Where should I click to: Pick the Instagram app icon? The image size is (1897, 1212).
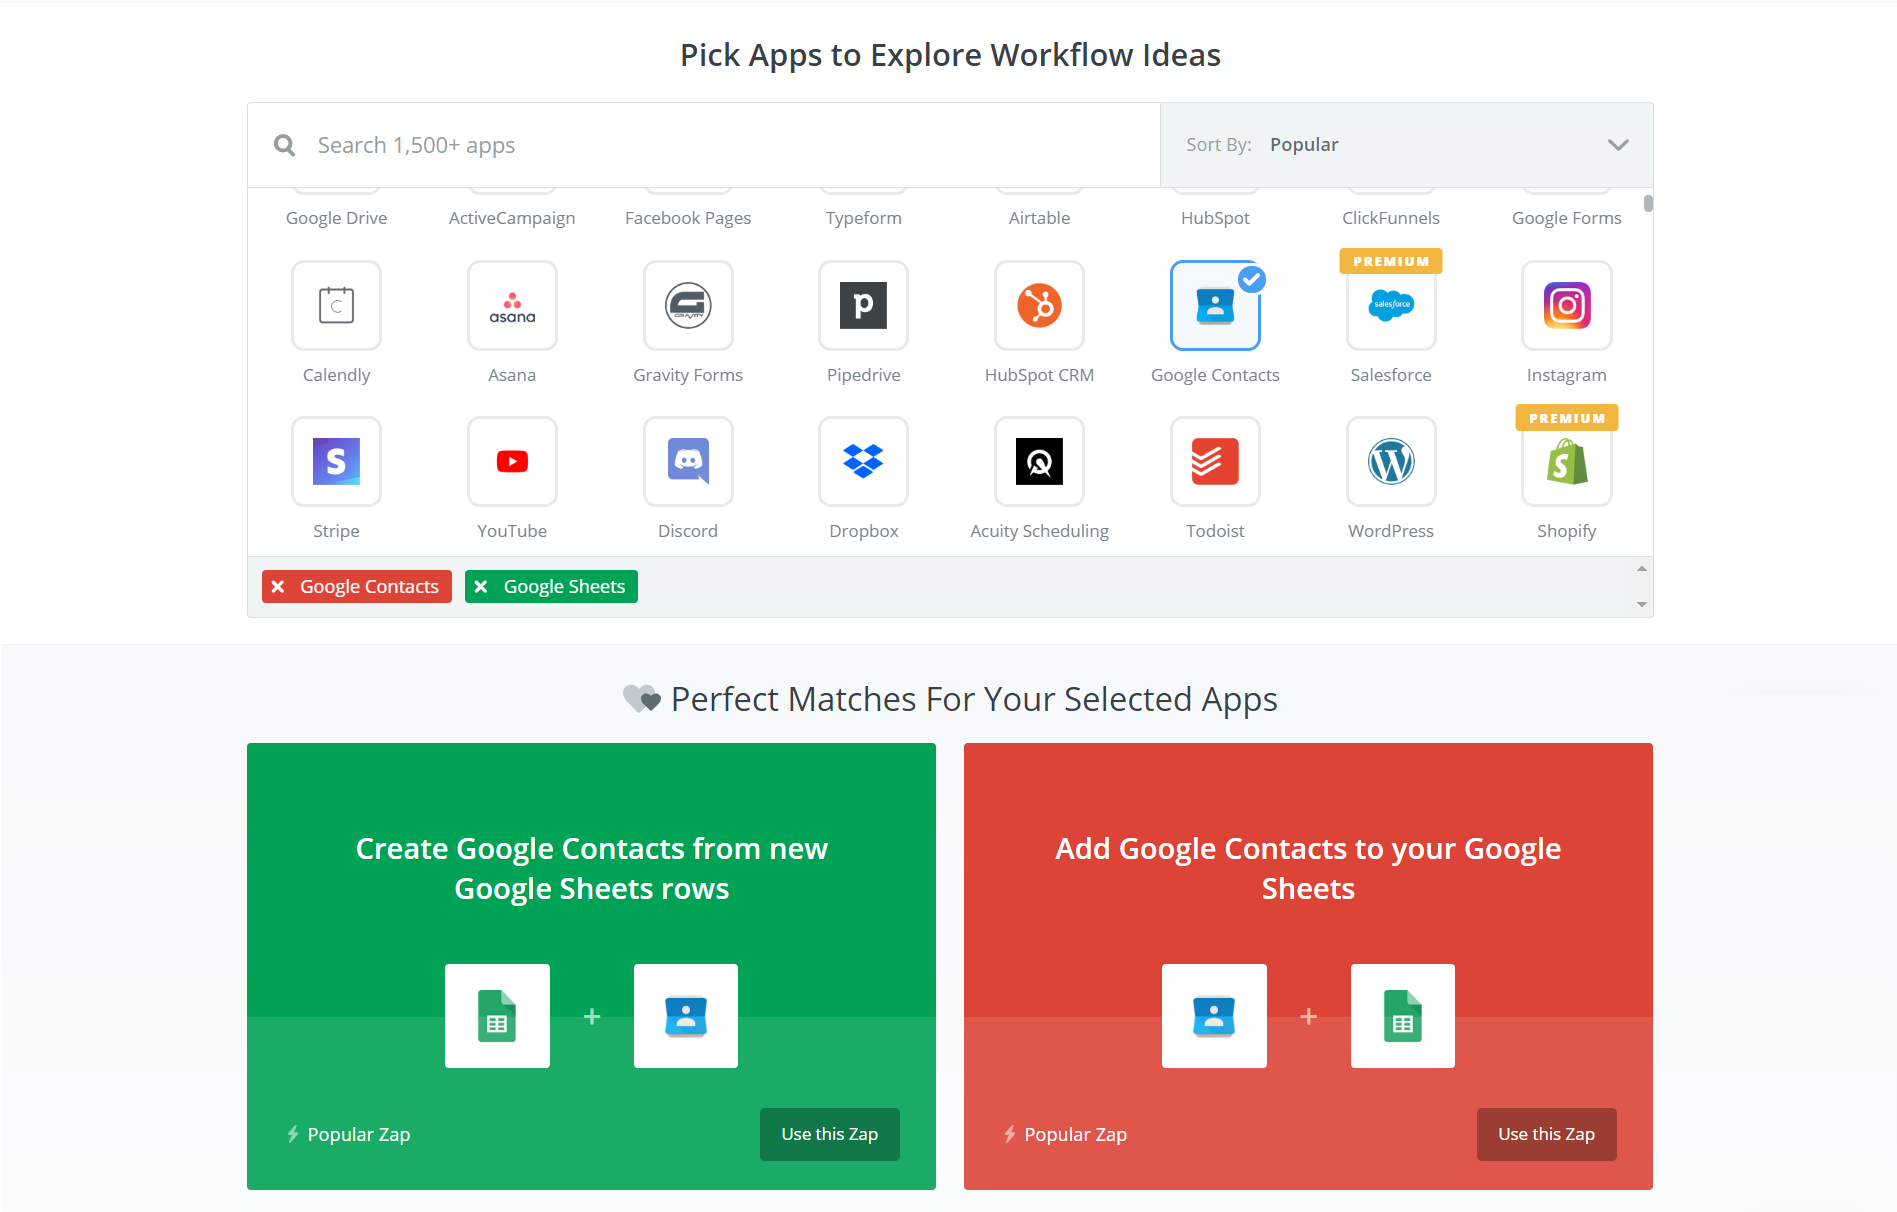point(1567,305)
